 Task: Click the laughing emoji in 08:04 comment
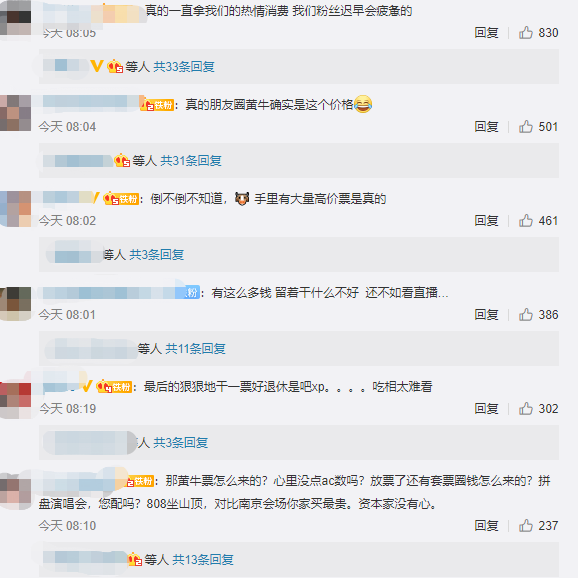pyautogui.click(x=363, y=104)
